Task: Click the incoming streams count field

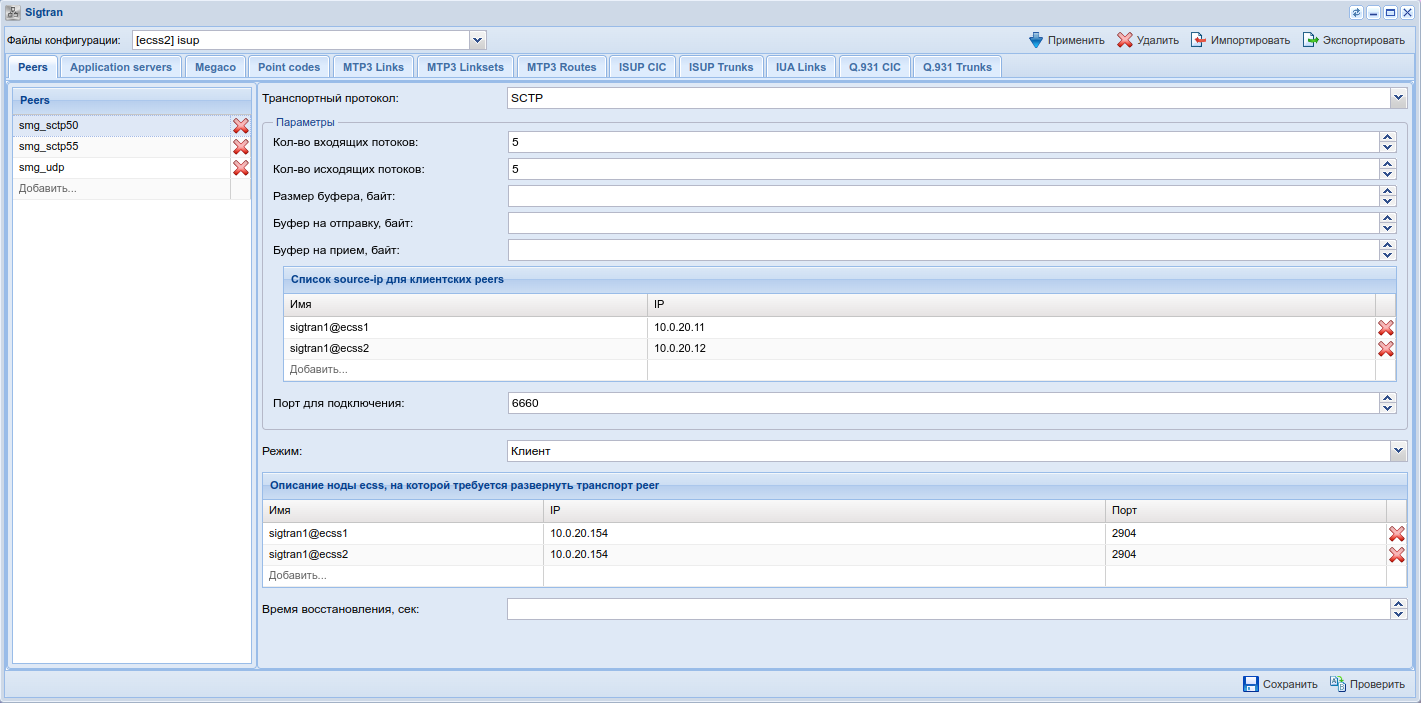Action: point(943,142)
